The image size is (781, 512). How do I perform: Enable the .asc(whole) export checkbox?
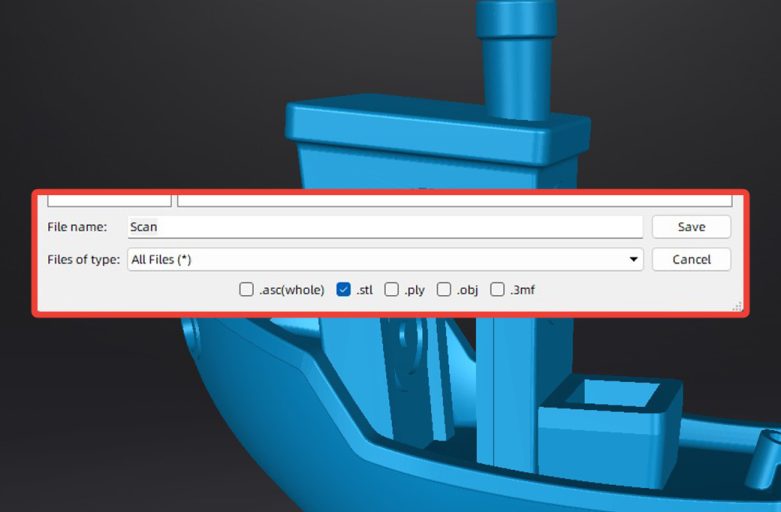[247, 290]
